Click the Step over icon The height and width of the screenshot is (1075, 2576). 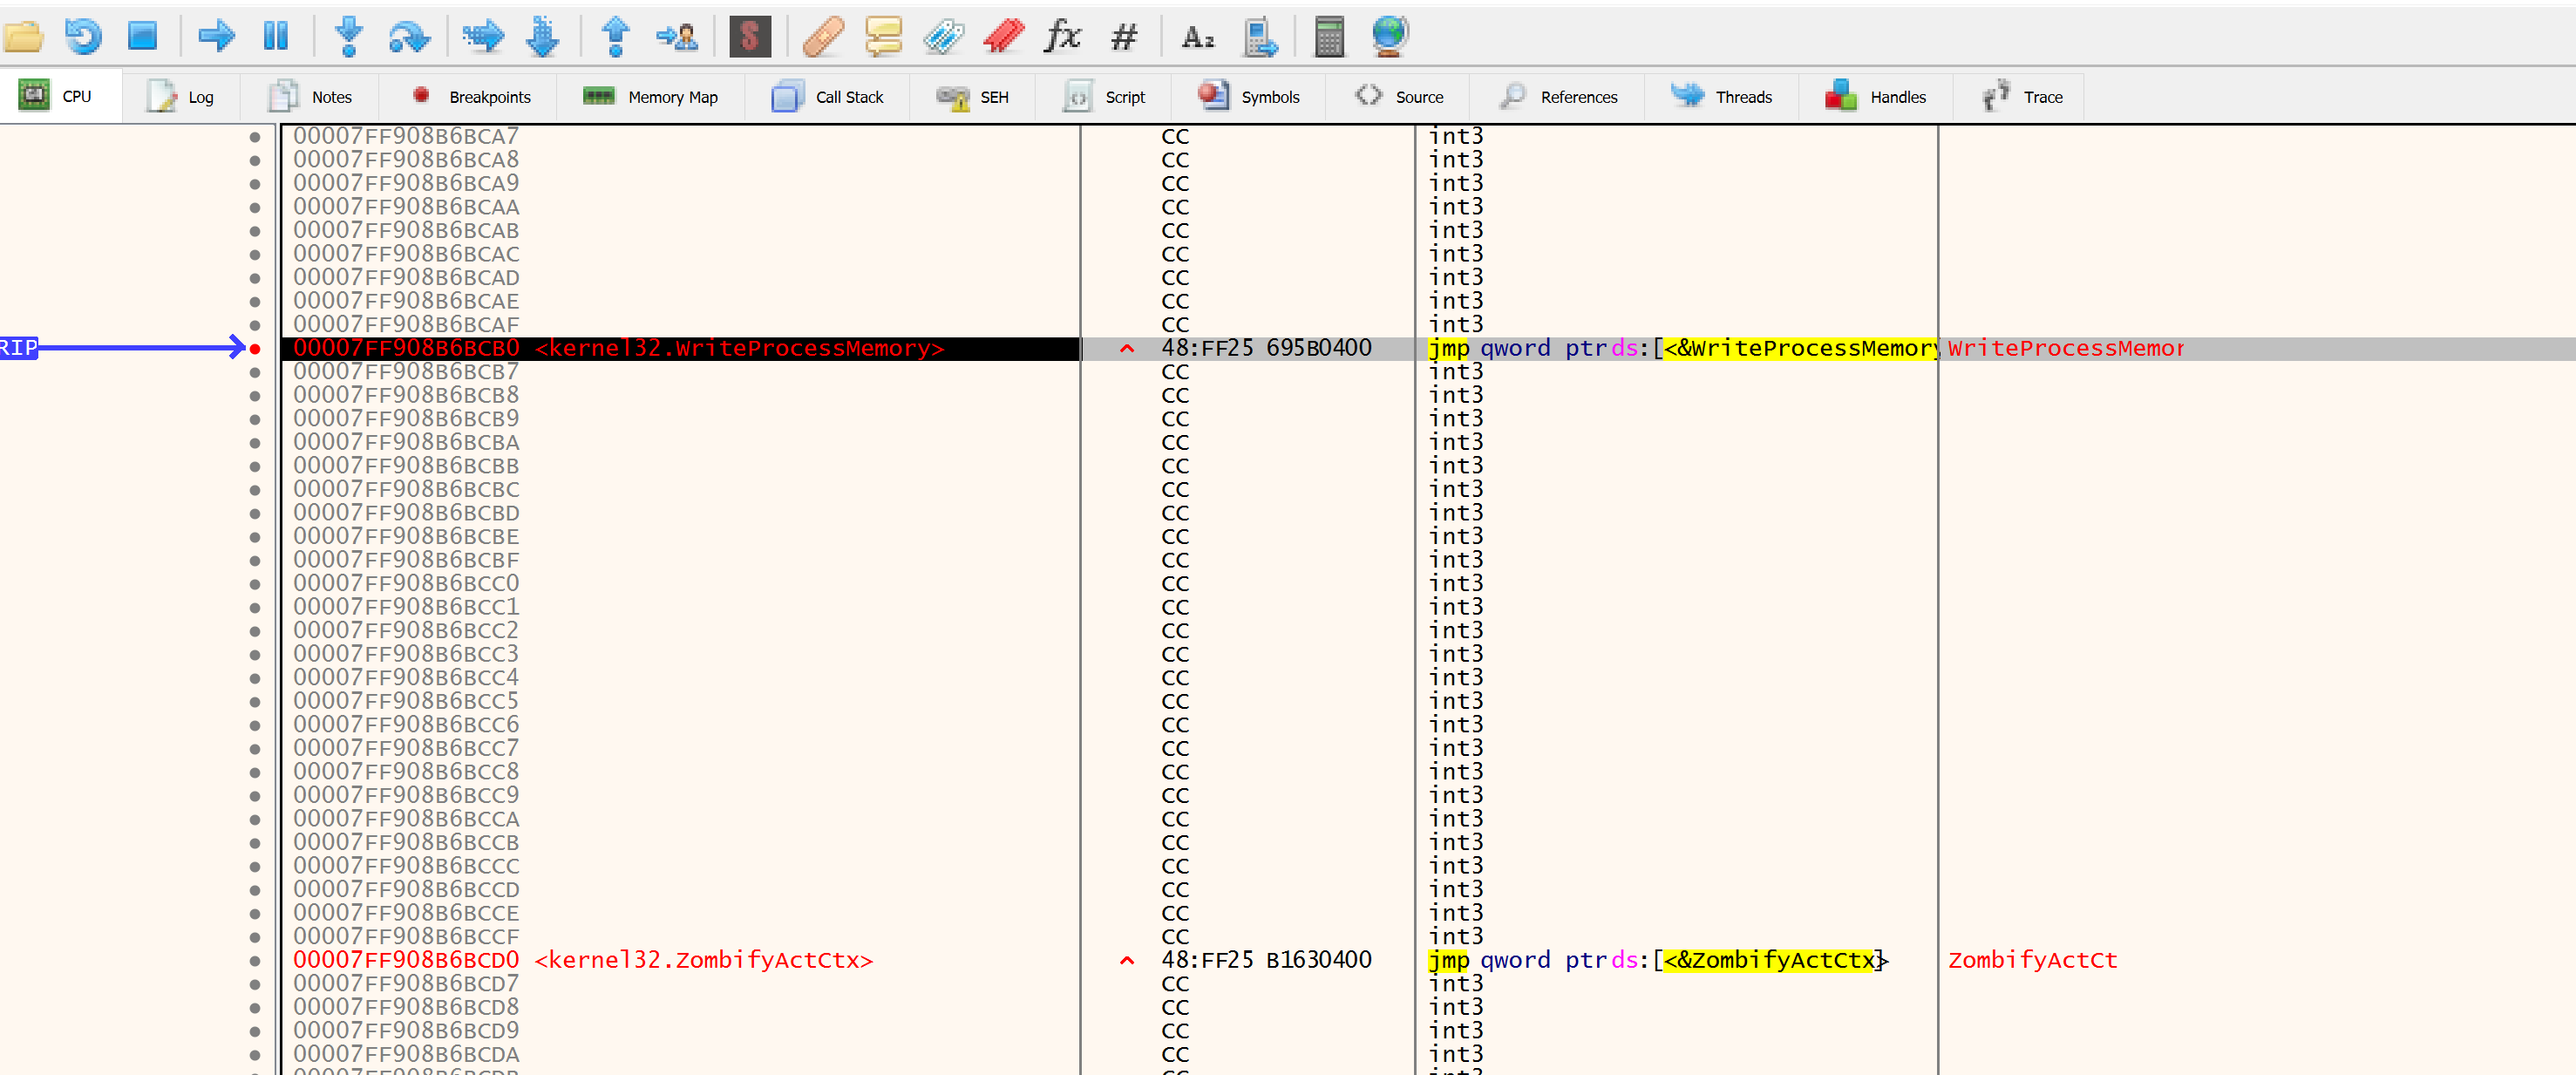pyautogui.click(x=409, y=37)
